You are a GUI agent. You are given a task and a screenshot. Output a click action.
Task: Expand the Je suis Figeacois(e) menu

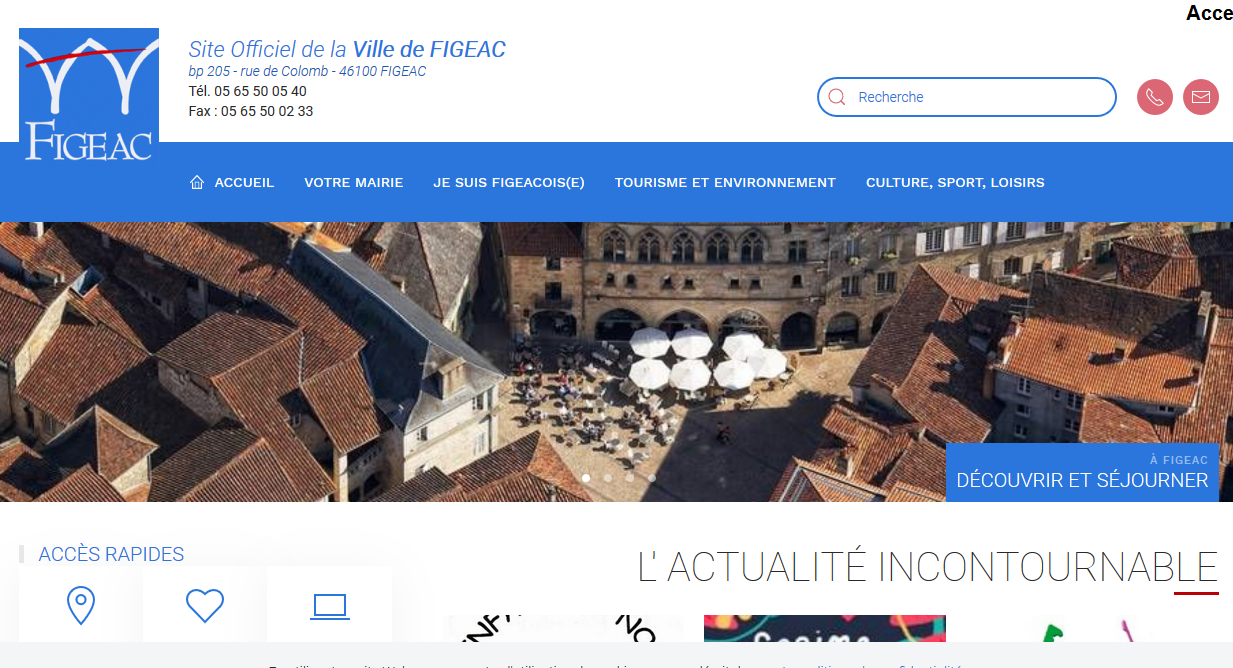pyautogui.click(x=508, y=182)
